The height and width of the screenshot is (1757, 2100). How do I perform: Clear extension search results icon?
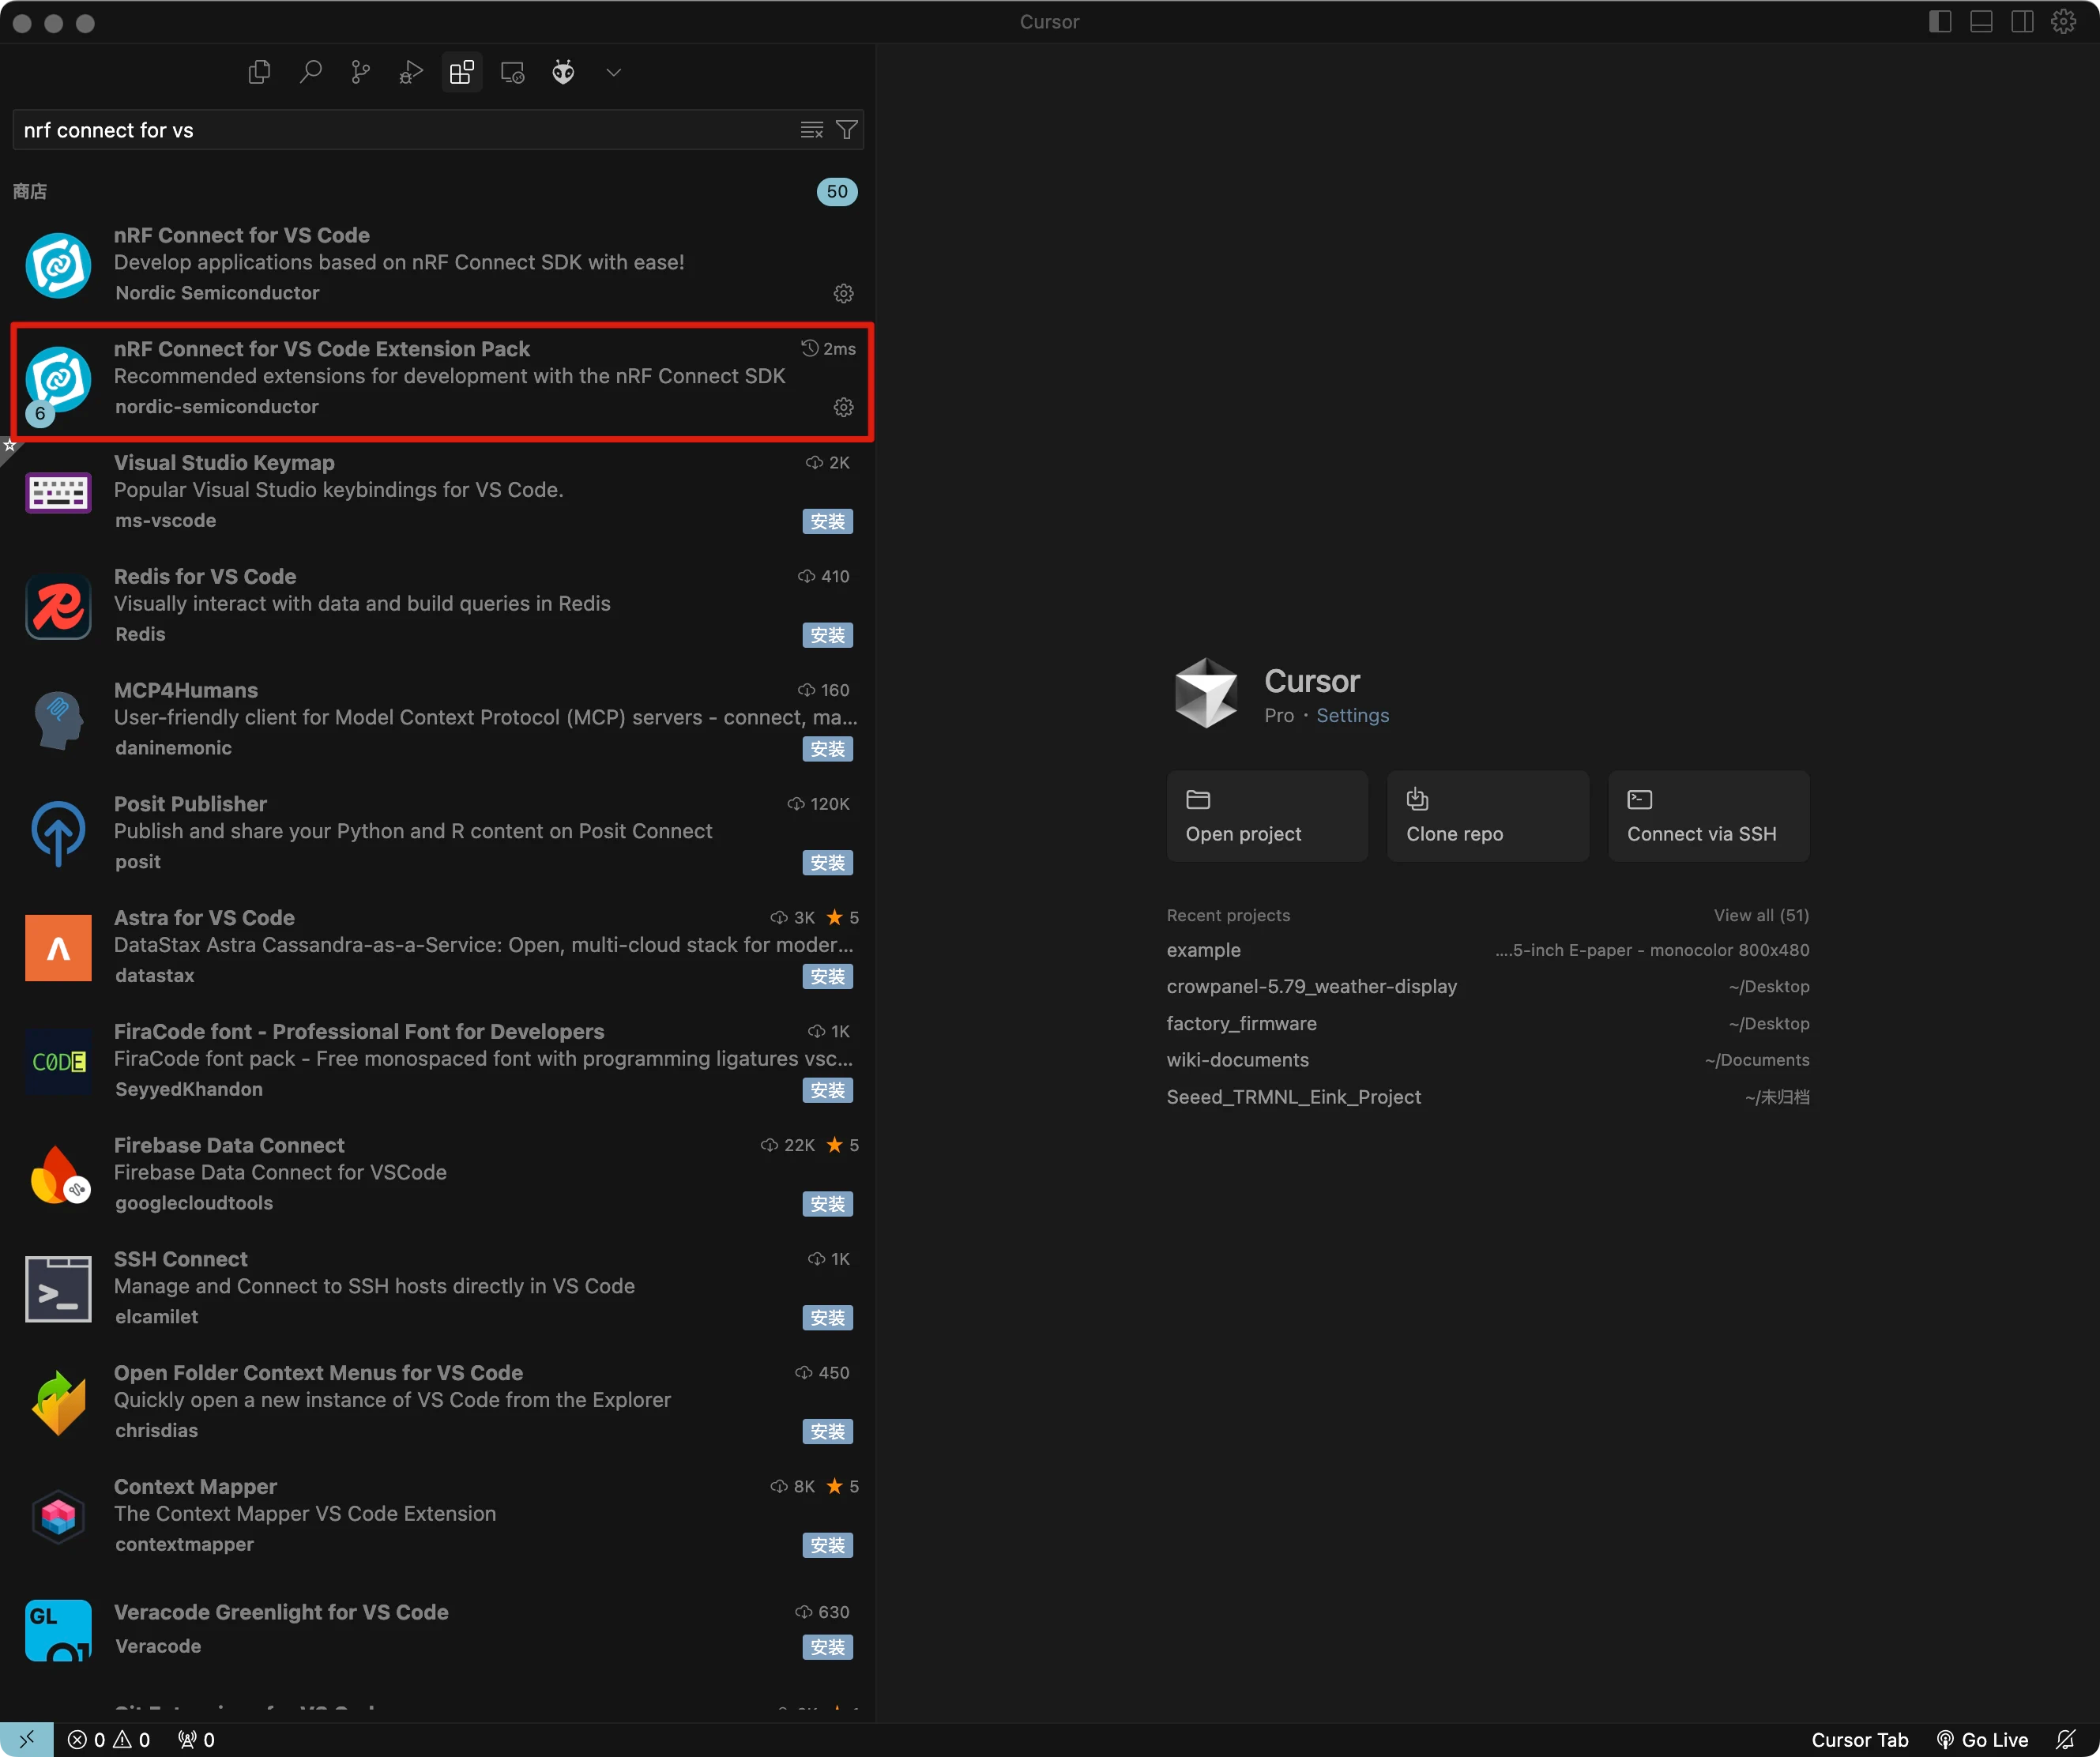[811, 130]
